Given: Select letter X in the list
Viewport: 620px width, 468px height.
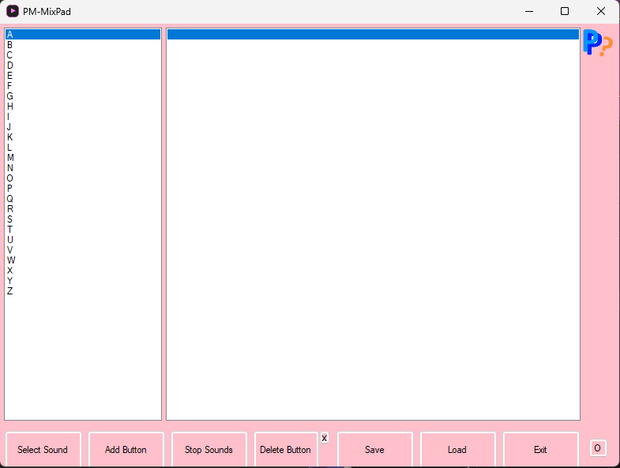Looking at the screenshot, I should (x=83, y=271).
